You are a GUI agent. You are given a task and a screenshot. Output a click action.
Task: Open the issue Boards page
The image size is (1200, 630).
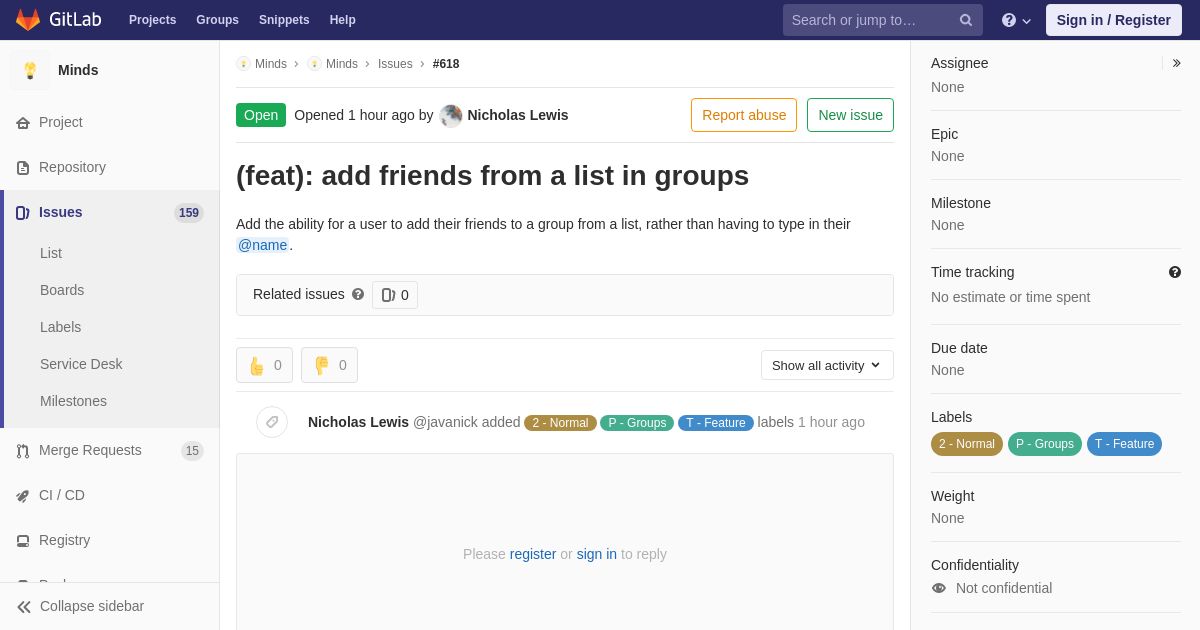pyautogui.click(x=62, y=290)
